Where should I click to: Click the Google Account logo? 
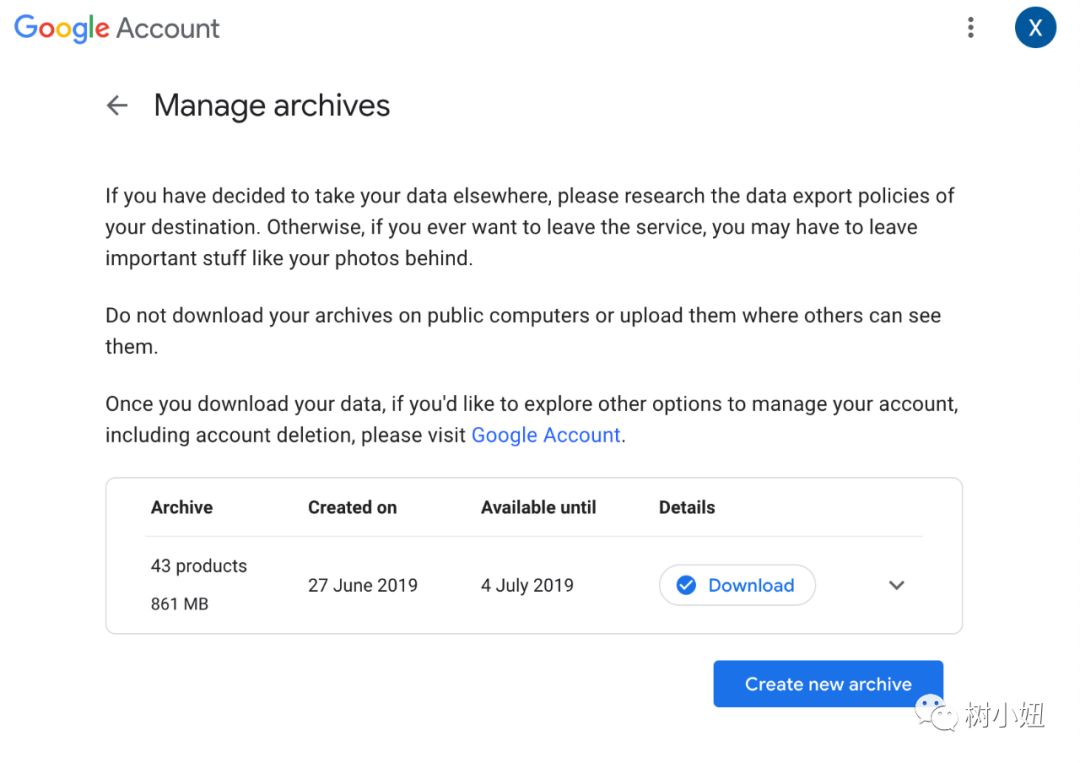[116, 28]
